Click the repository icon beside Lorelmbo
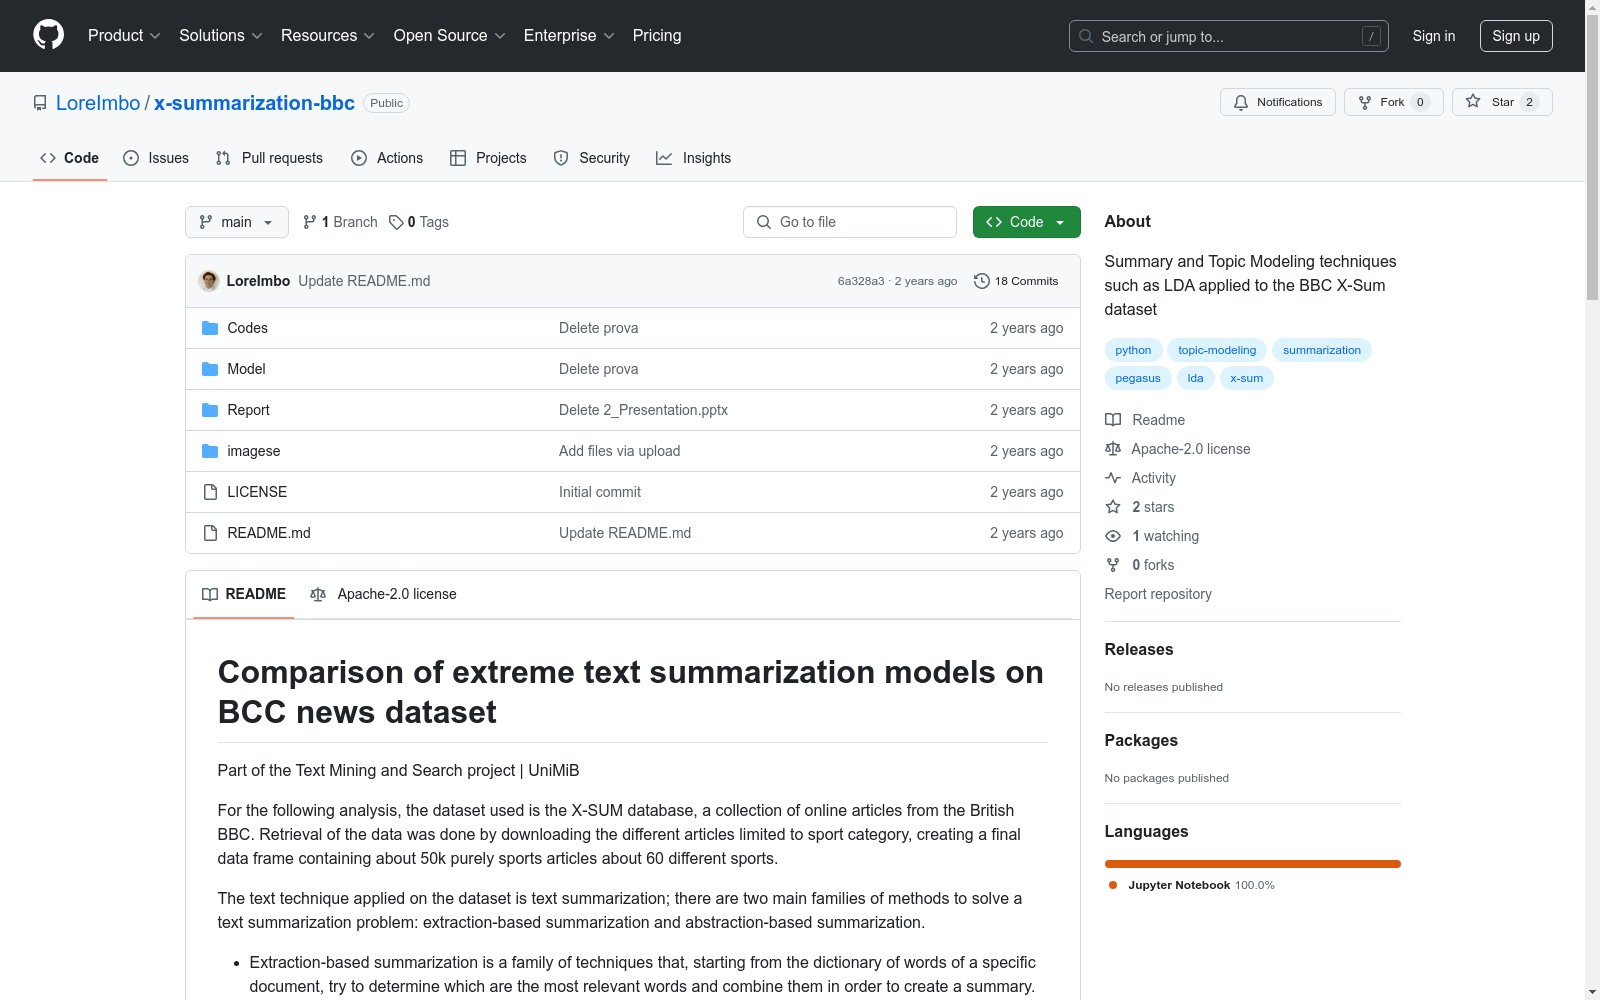This screenshot has width=1600, height=1000. pos(40,103)
